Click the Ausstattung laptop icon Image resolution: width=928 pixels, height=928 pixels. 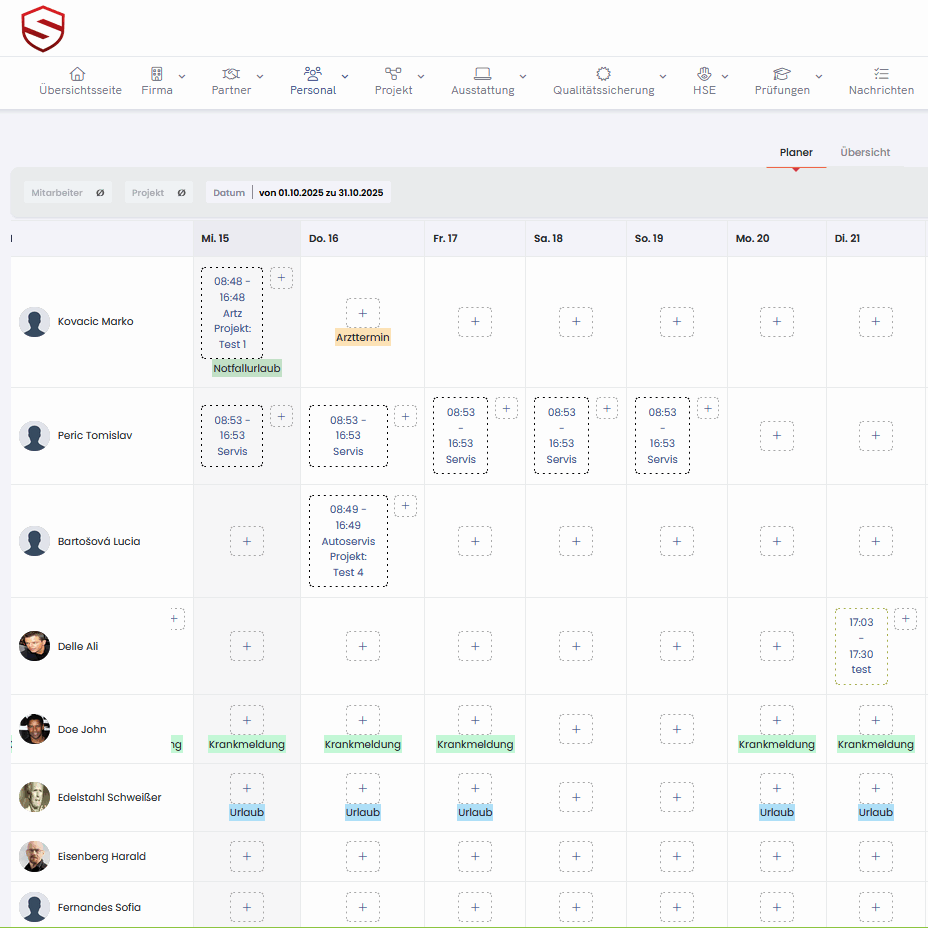pos(482,74)
